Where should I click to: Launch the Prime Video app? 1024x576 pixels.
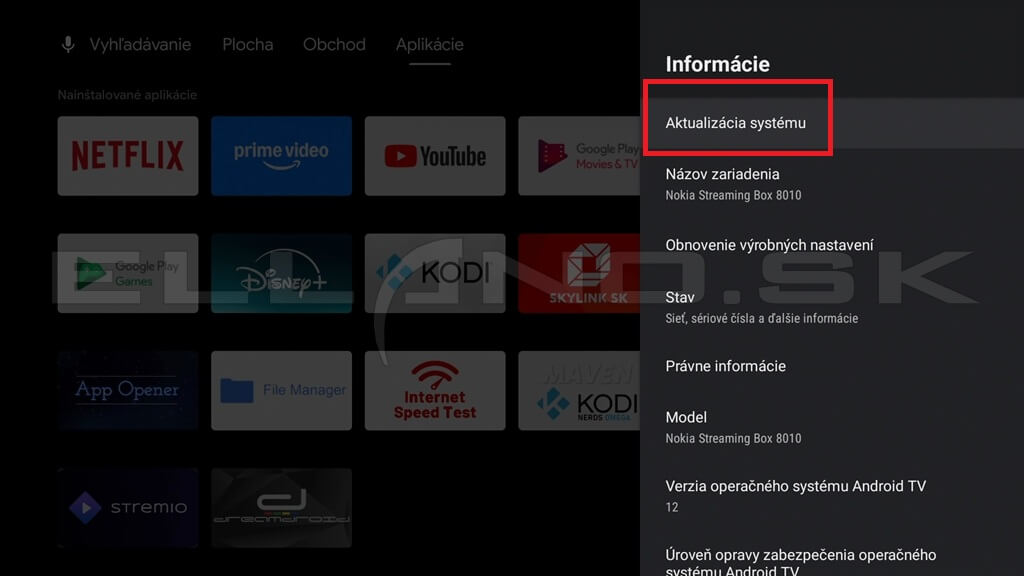[281, 155]
